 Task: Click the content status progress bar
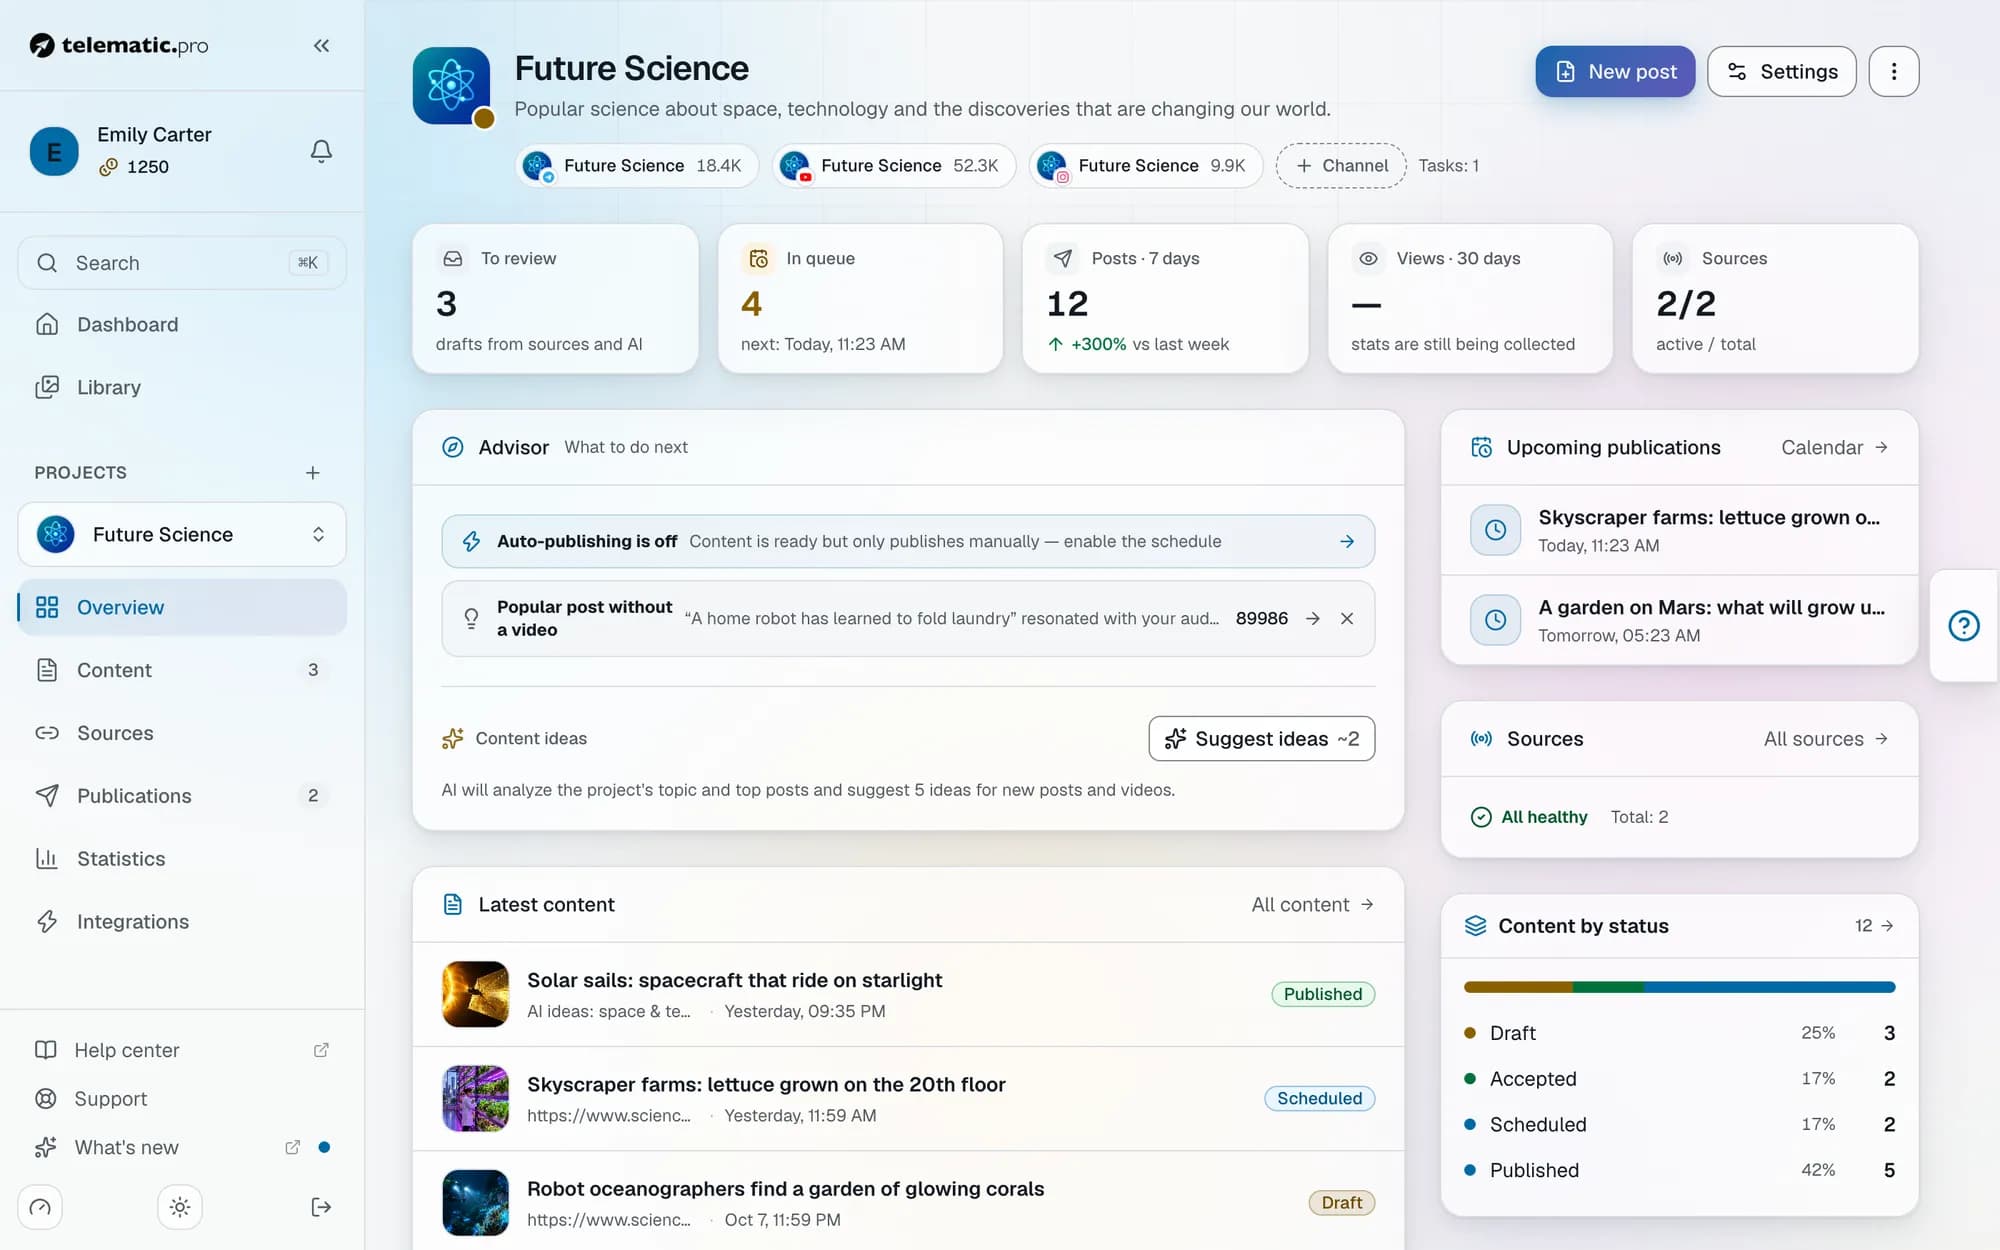point(1679,987)
